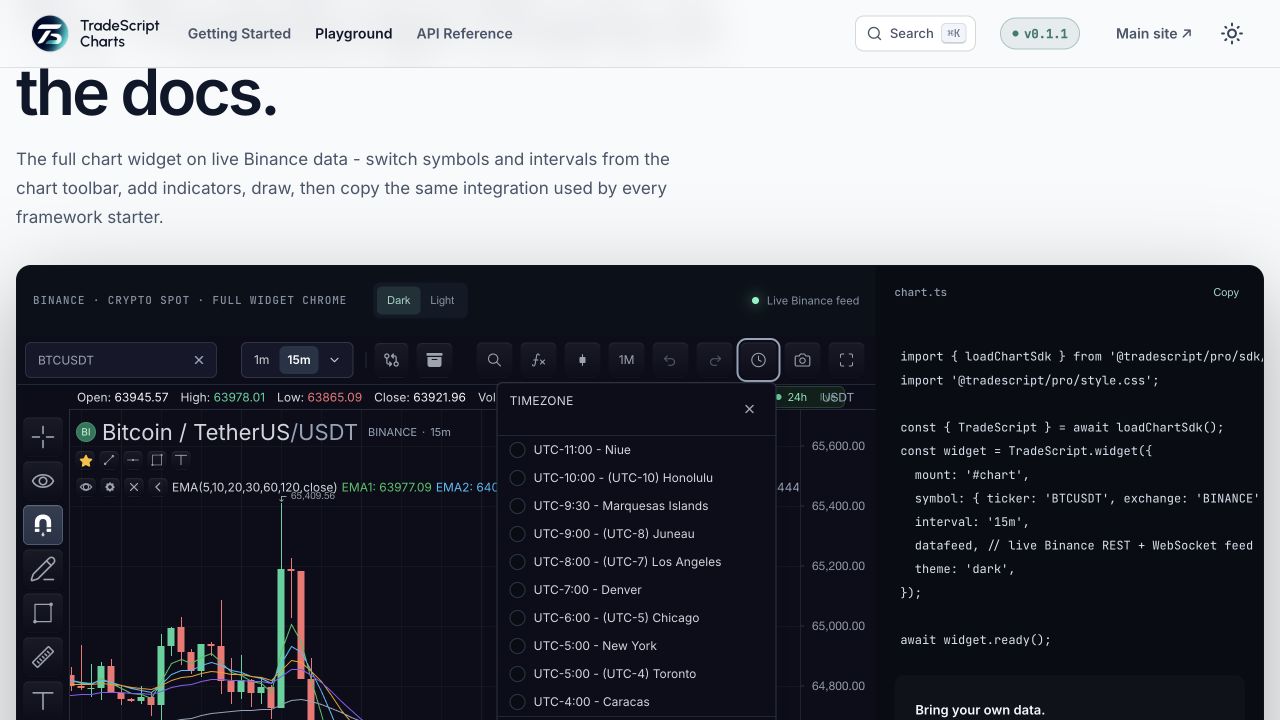This screenshot has width=1280, height=720.
Task: Select UTC-7:00 Denver timezone
Action: (x=636, y=590)
